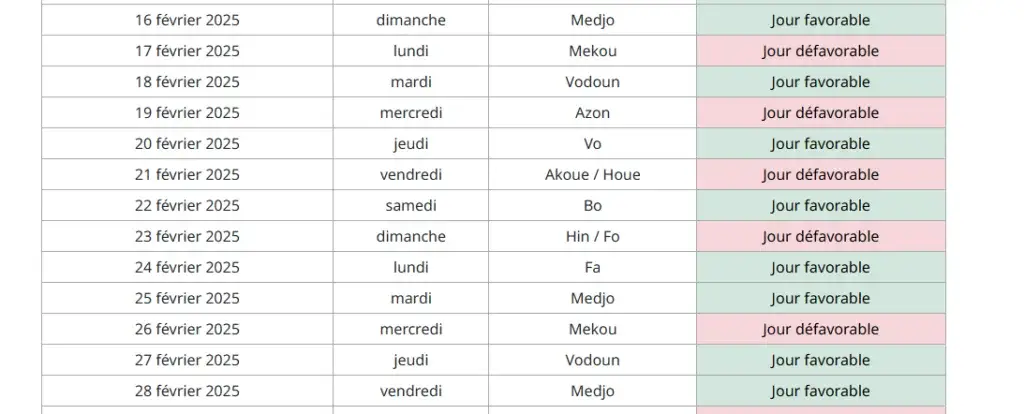Click the "Jour favorable" cell for 24 février

pos(820,268)
